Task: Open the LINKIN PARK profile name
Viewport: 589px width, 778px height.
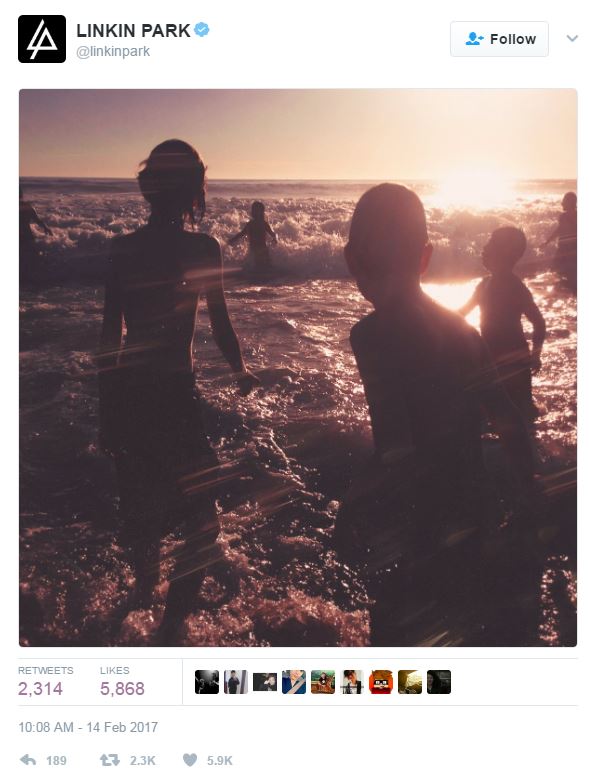Action: click(x=133, y=30)
